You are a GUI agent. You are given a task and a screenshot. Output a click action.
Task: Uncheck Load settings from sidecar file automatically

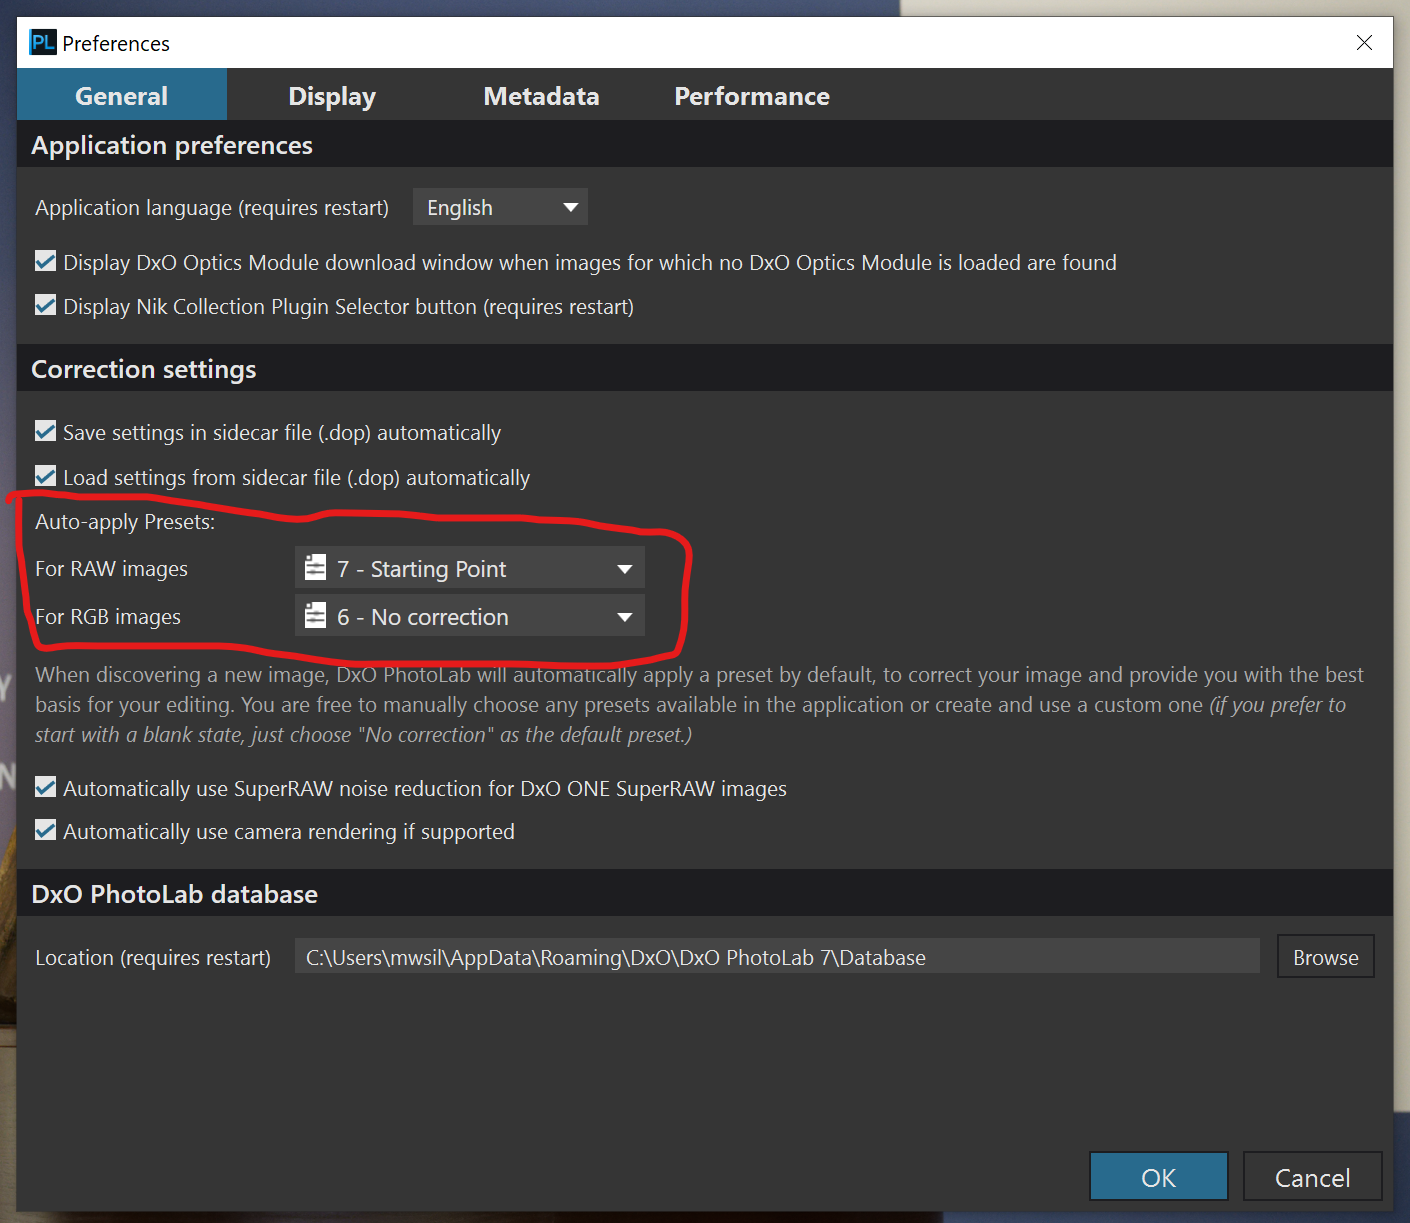coord(45,476)
